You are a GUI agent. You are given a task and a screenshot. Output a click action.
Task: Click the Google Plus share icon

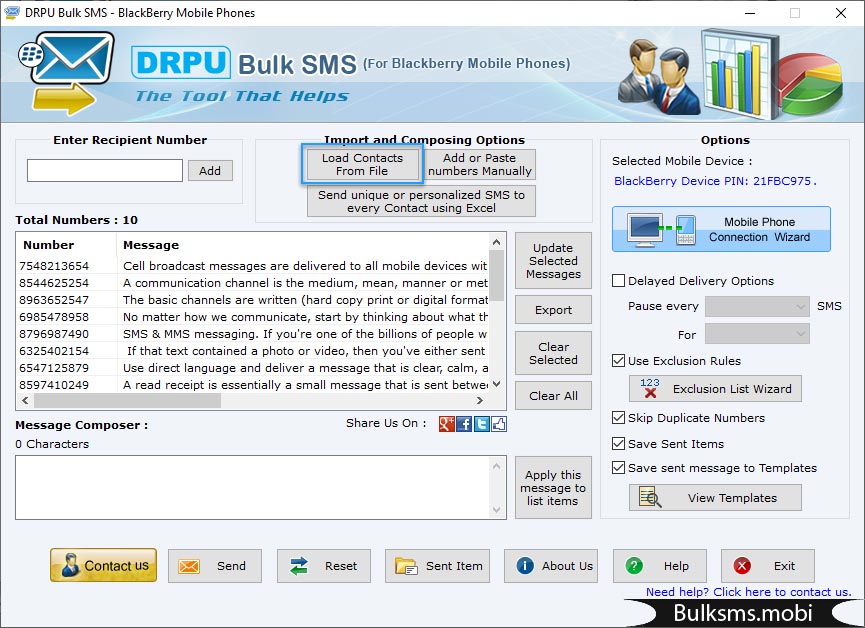tap(446, 424)
